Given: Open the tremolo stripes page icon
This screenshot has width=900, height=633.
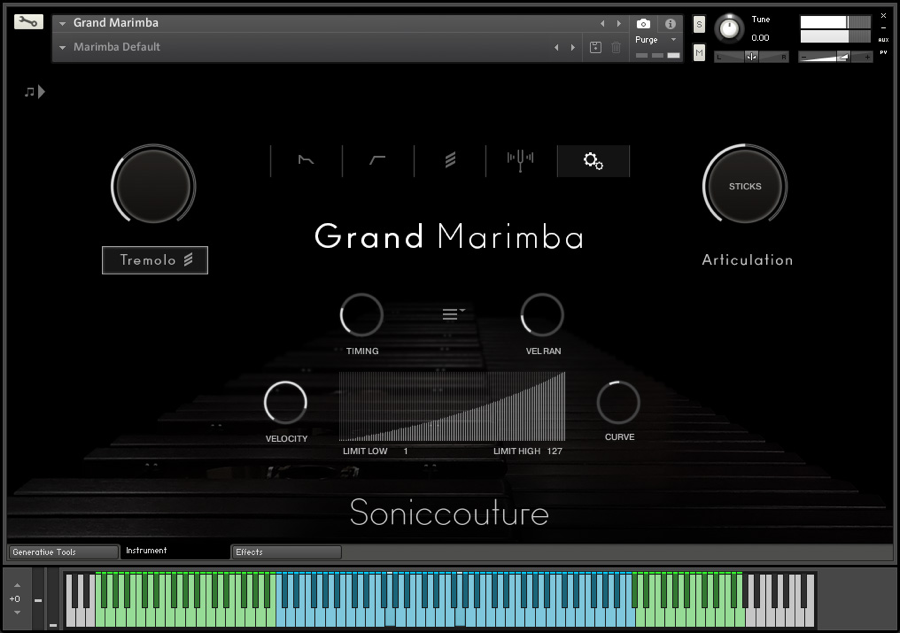Looking at the screenshot, I should [x=450, y=161].
